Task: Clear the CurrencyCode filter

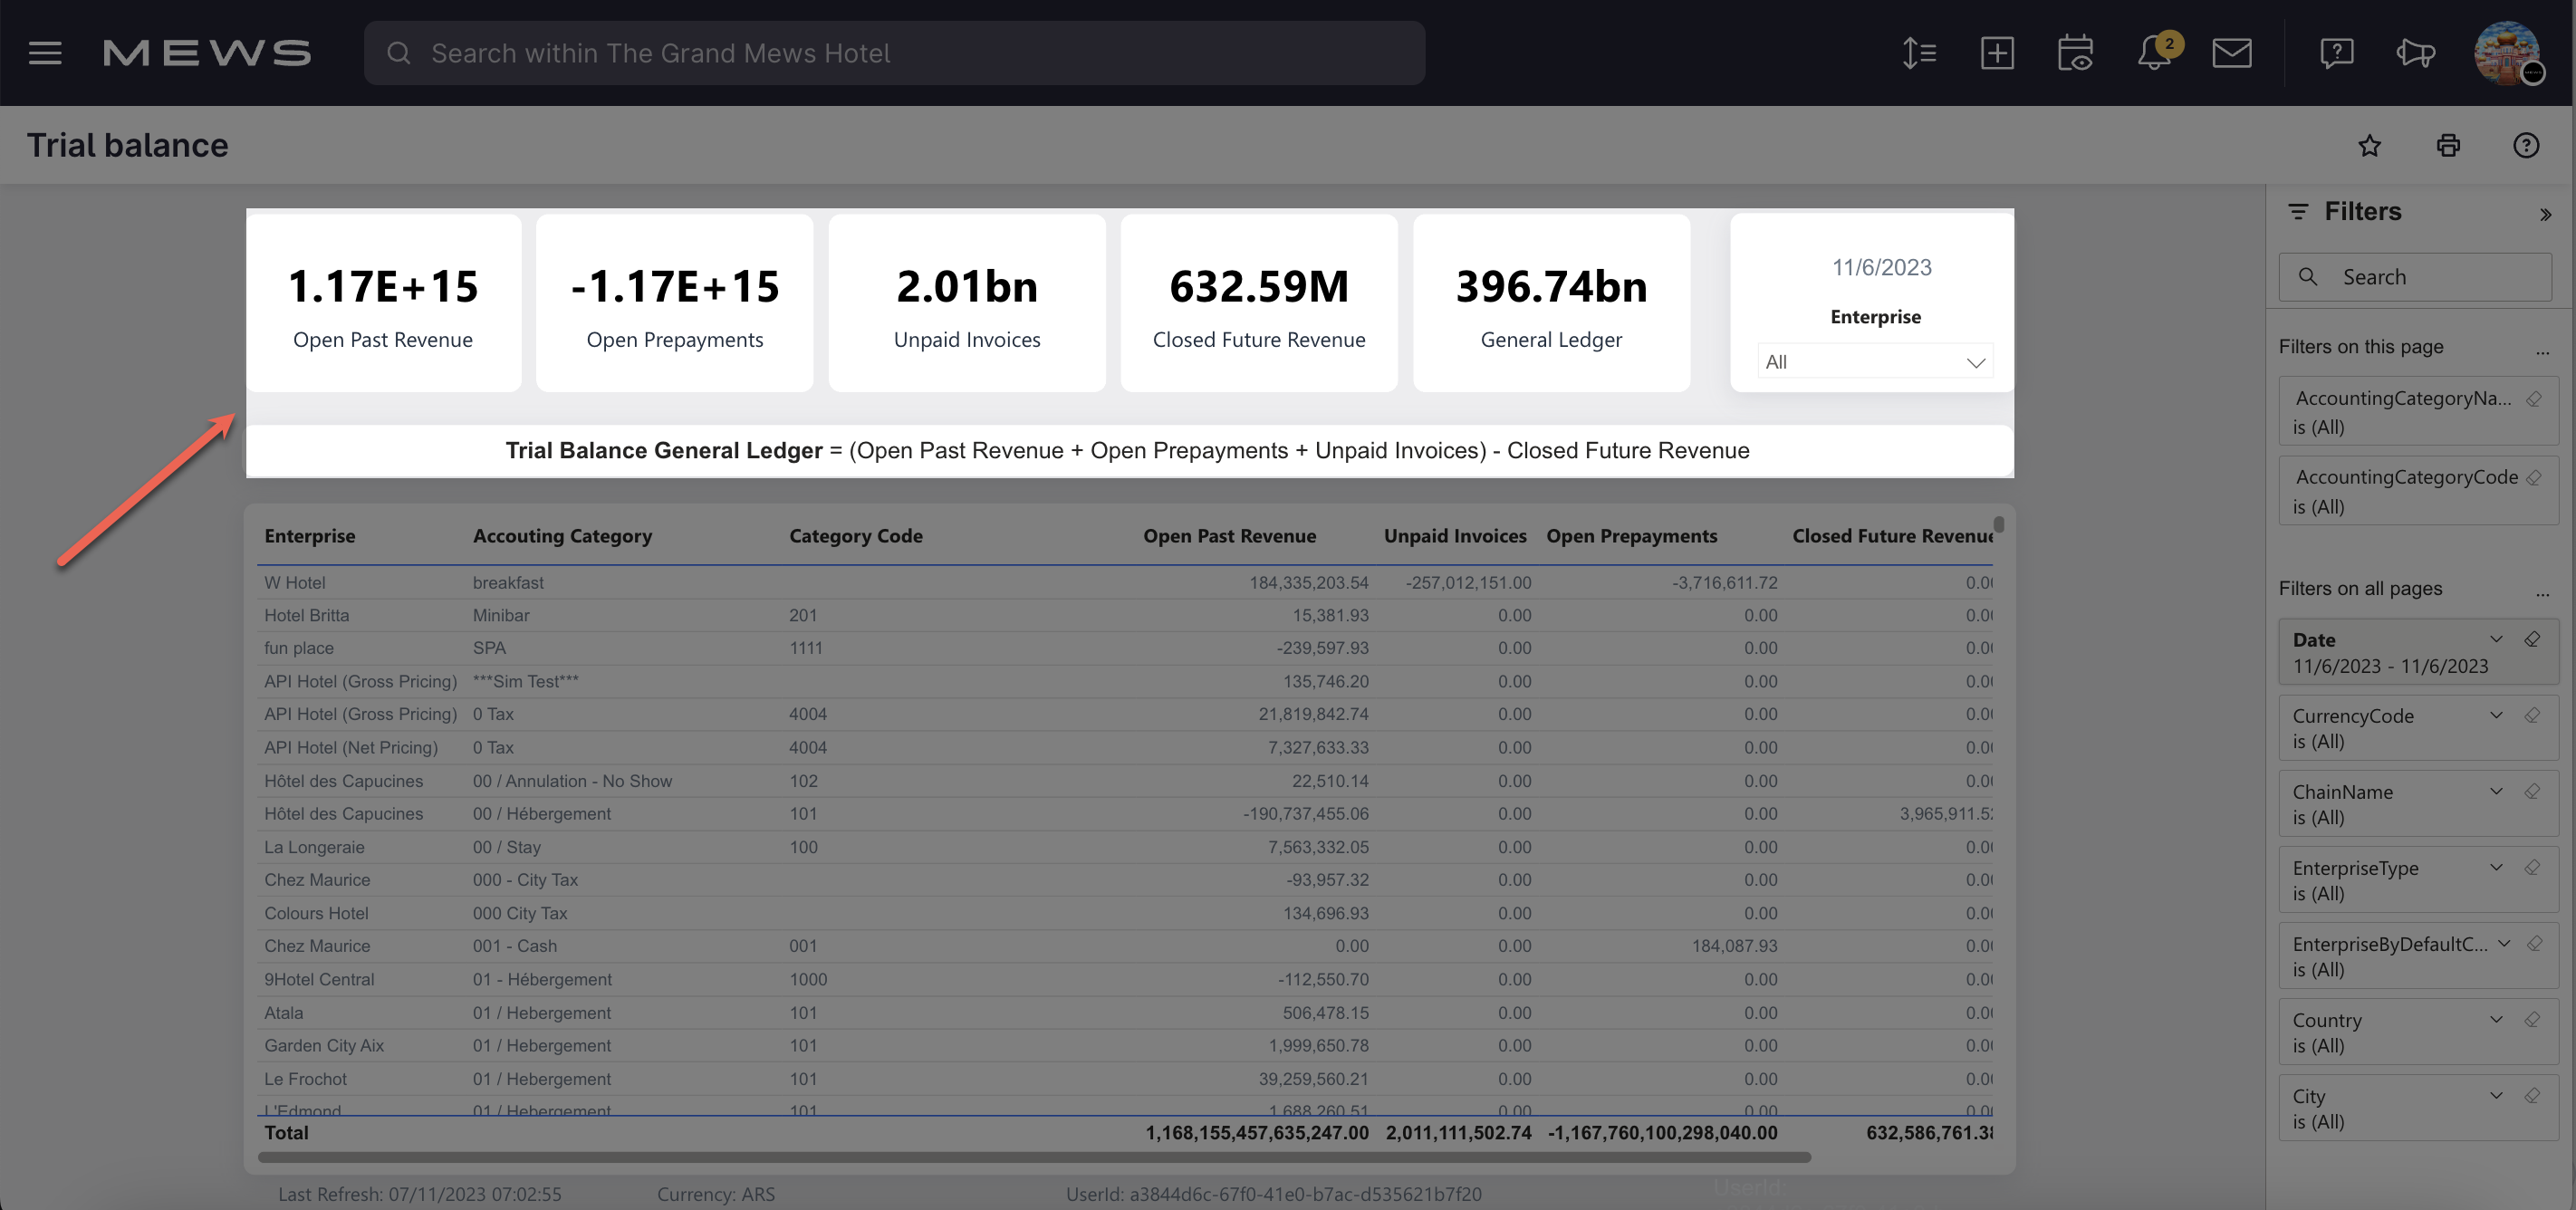Action: tap(2532, 715)
